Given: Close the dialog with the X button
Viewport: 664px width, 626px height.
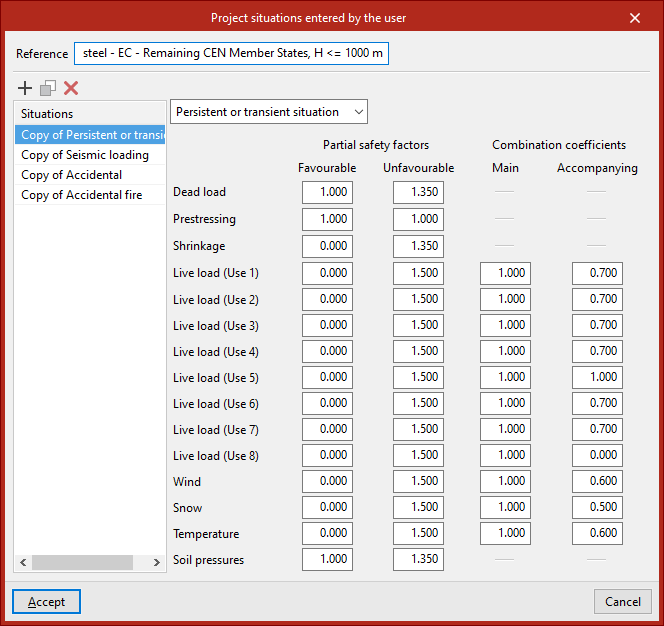Looking at the screenshot, I should pyautogui.click(x=635, y=17).
